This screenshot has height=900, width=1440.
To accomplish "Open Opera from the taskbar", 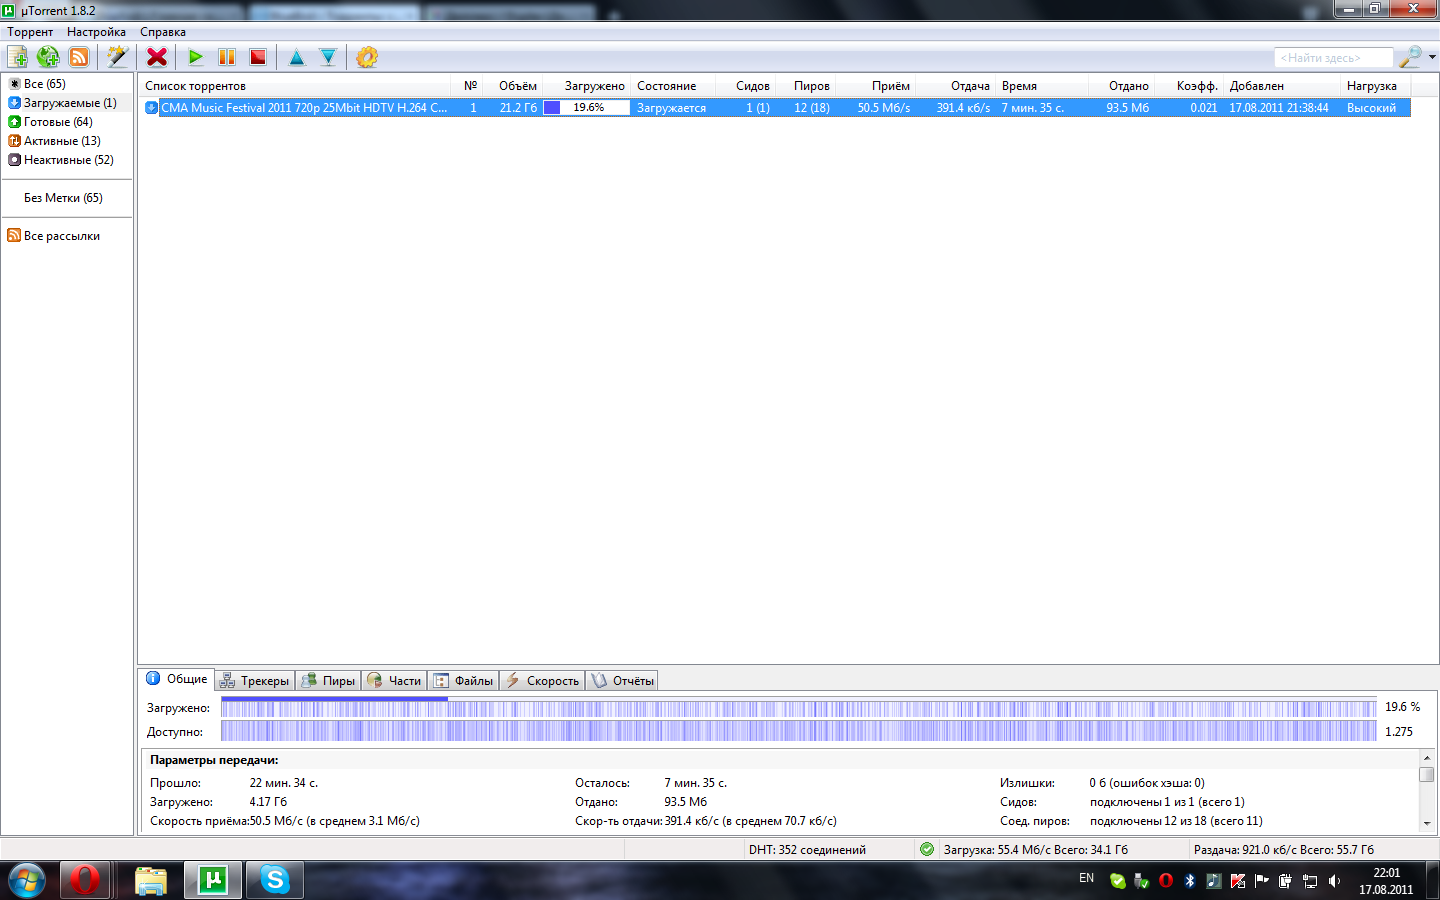I will pyautogui.click(x=85, y=881).
